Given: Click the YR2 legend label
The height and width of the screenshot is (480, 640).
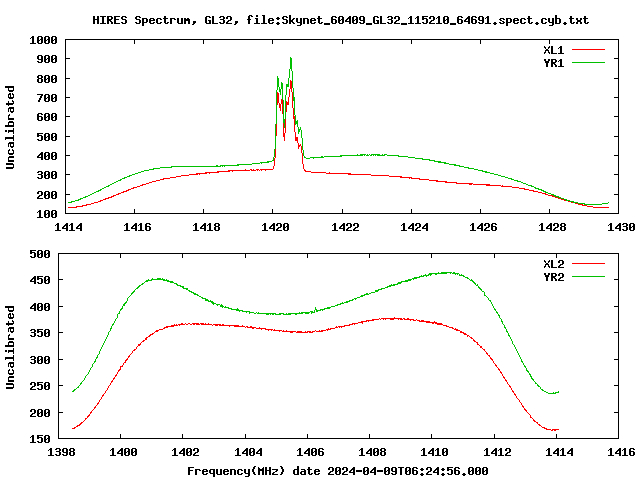Looking at the screenshot, I should pos(553,277).
